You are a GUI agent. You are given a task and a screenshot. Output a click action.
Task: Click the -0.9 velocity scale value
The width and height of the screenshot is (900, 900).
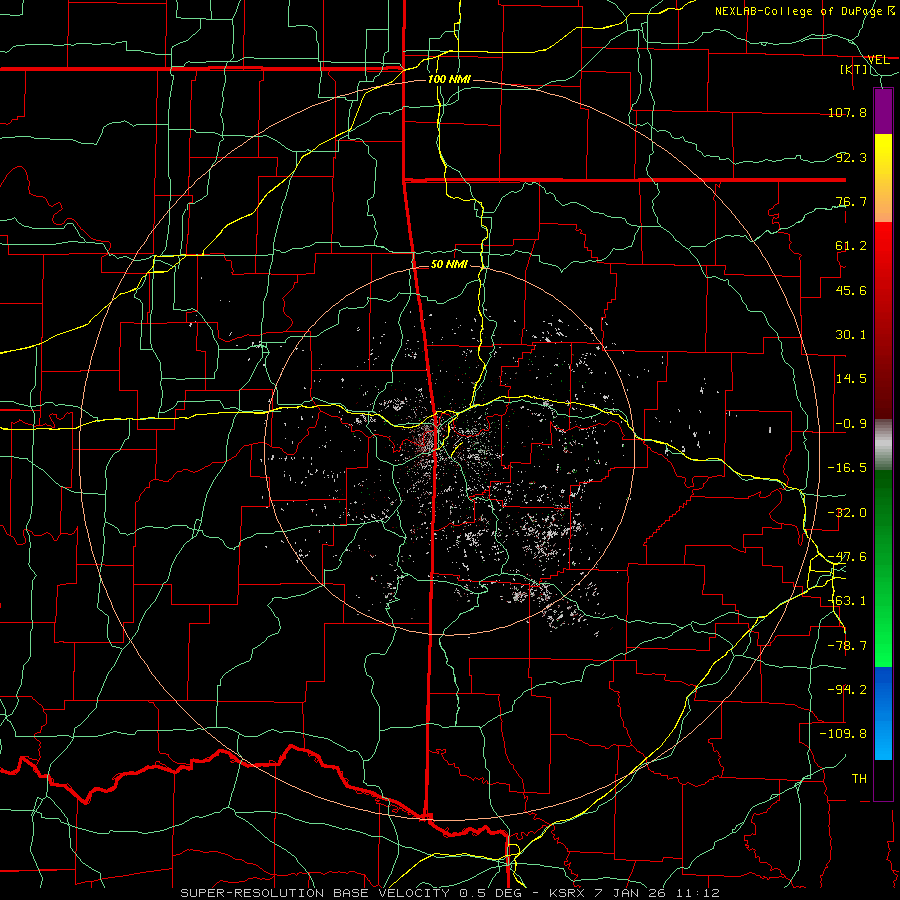click(851, 424)
